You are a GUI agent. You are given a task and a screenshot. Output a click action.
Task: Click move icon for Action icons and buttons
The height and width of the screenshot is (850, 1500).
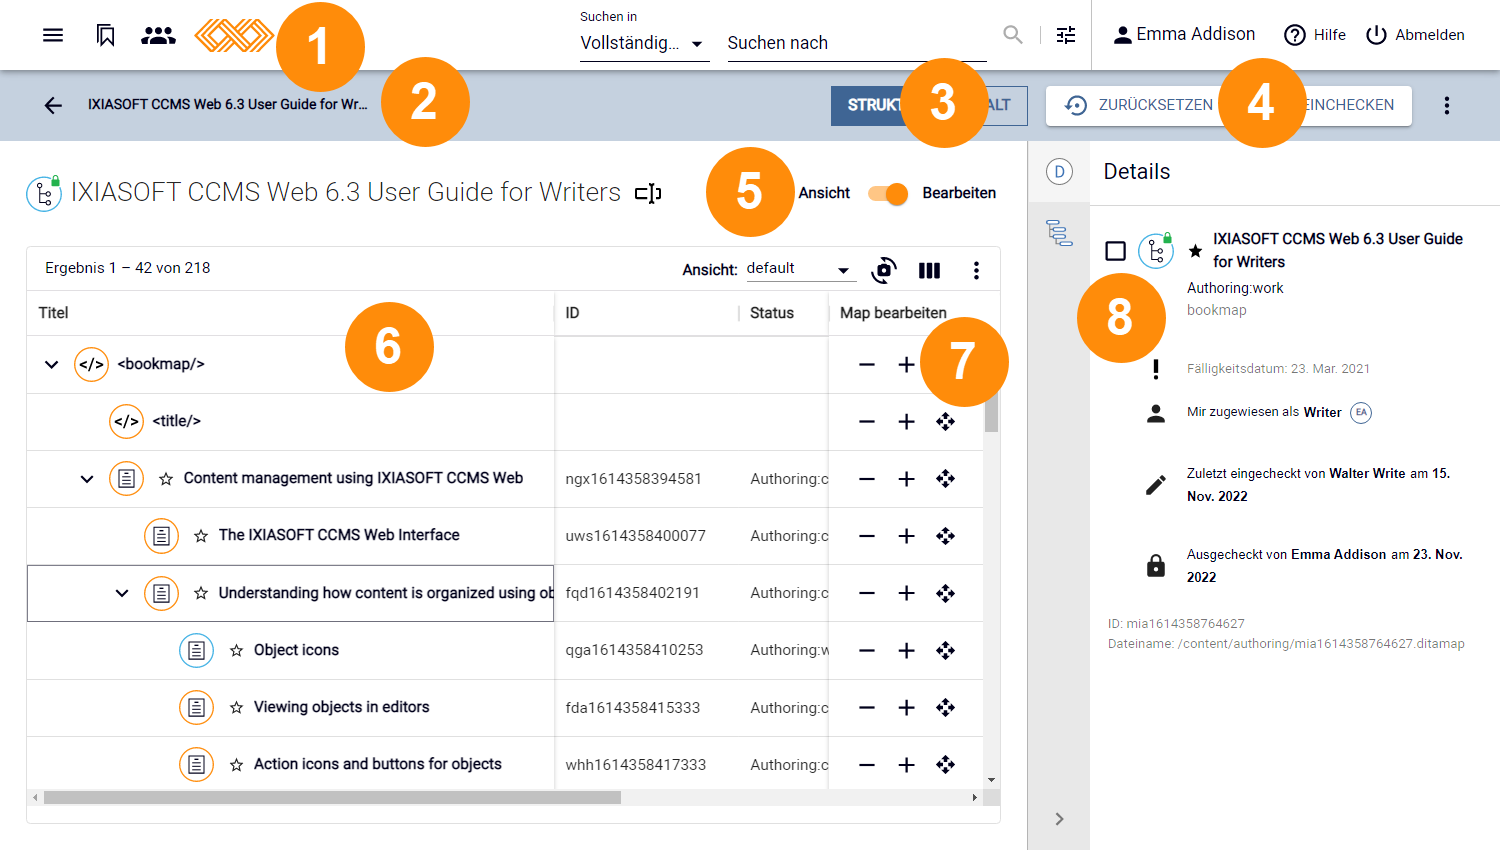click(x=945, y=764)
